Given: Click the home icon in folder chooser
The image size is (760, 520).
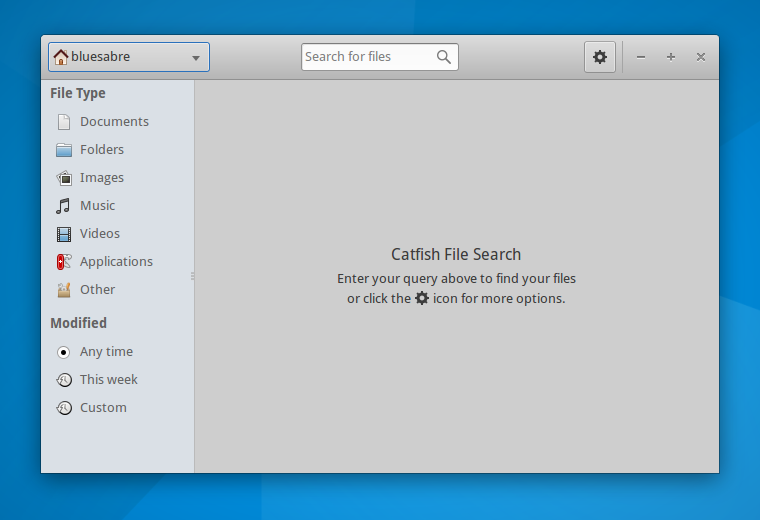Looking at the screenshot, I should 61,57.
